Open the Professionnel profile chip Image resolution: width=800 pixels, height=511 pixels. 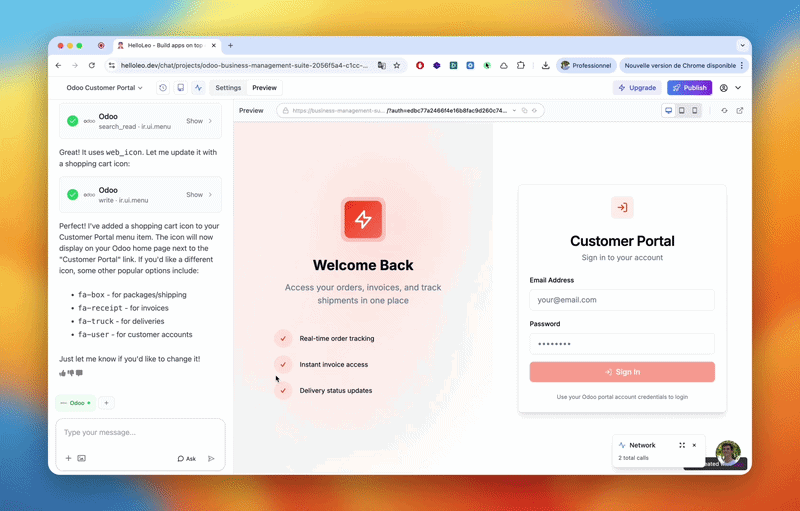(x=586, y=65)
